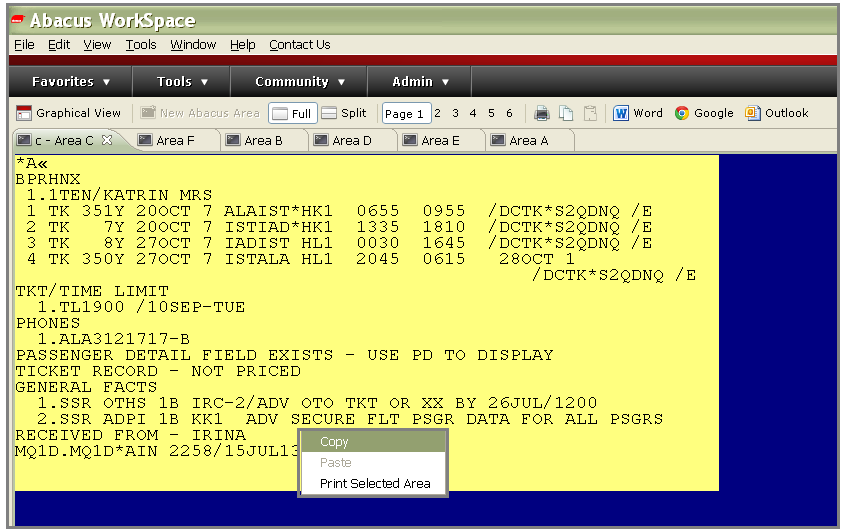
Task: Click SSR OTHS 1B line
Action: (x=317, y=403)
